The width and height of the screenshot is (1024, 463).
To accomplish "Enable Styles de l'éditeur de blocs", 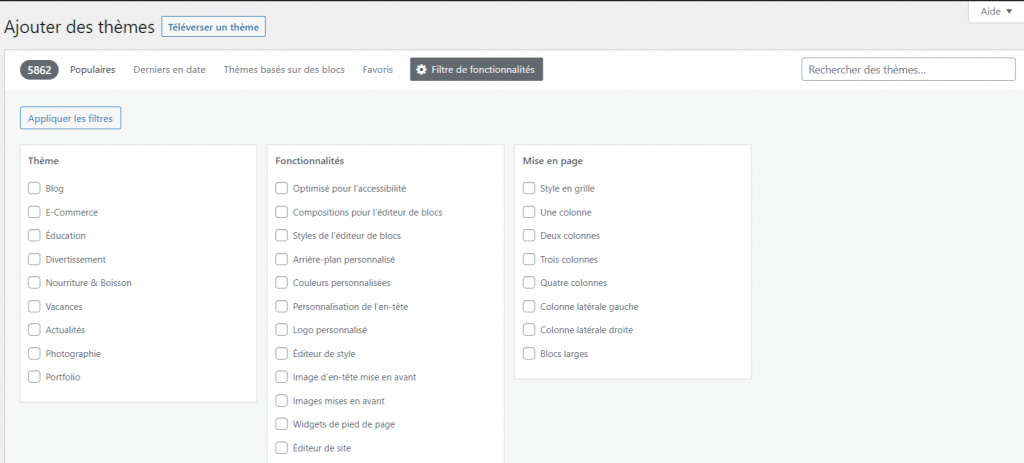I will click(281, 235).
